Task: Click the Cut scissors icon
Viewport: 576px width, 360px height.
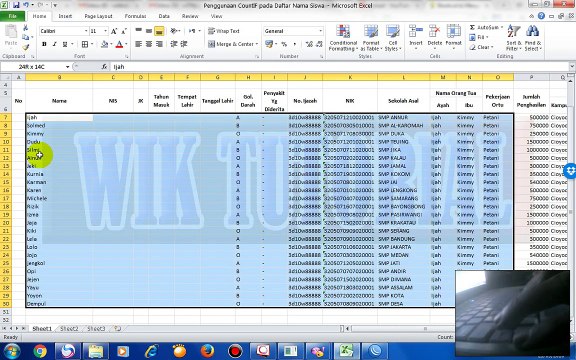Action: click(25, 28)
